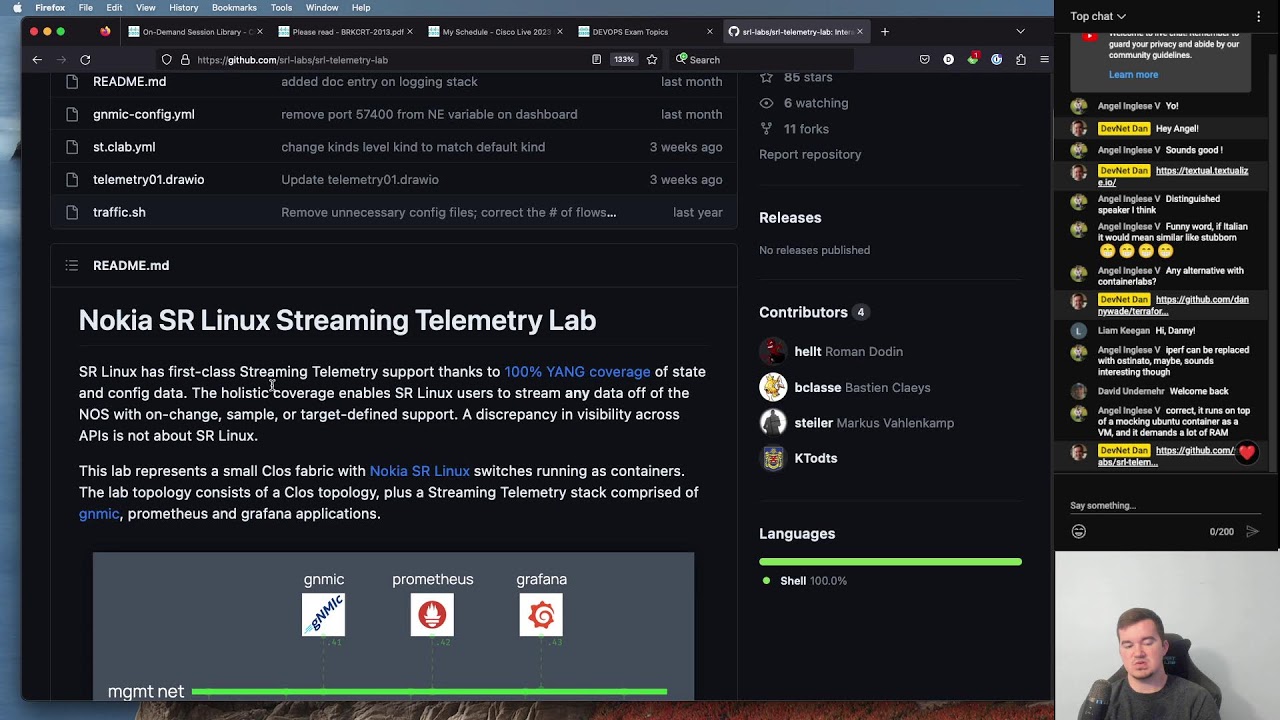1280x720 pixels.
Task: Open the telemetry01.drawio file
Action: click(148, 180)
